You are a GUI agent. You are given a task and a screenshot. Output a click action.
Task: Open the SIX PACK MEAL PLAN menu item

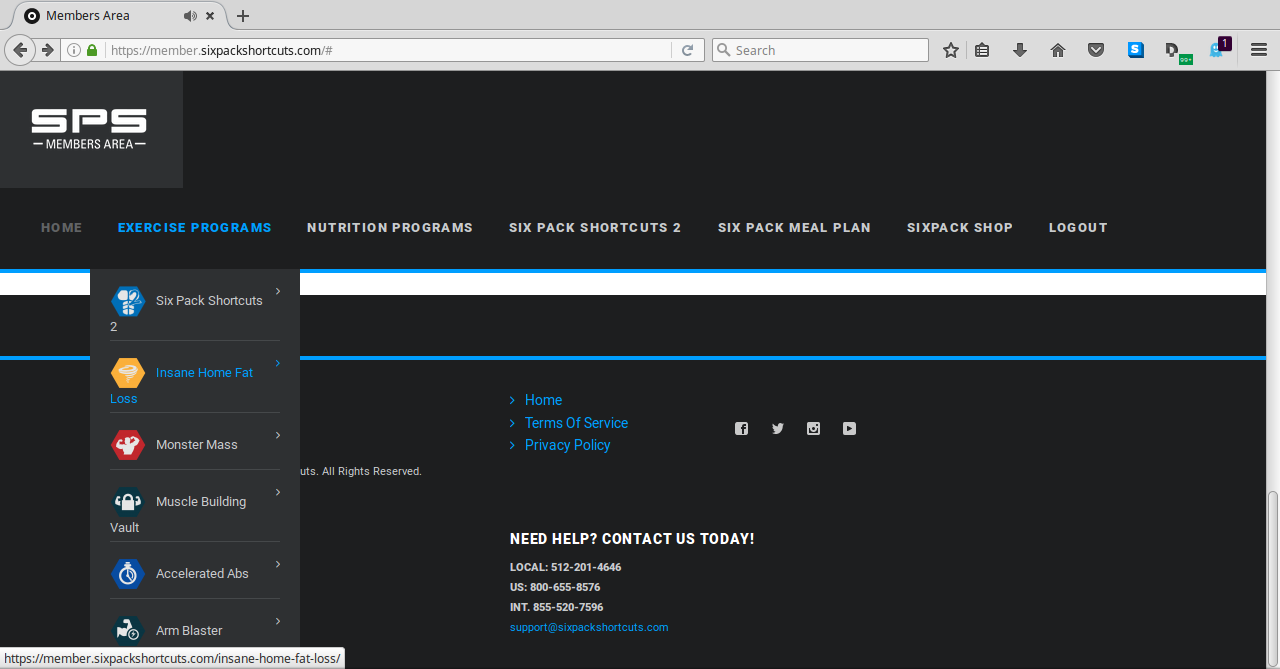pyautogui.click(x=794, y=228)
